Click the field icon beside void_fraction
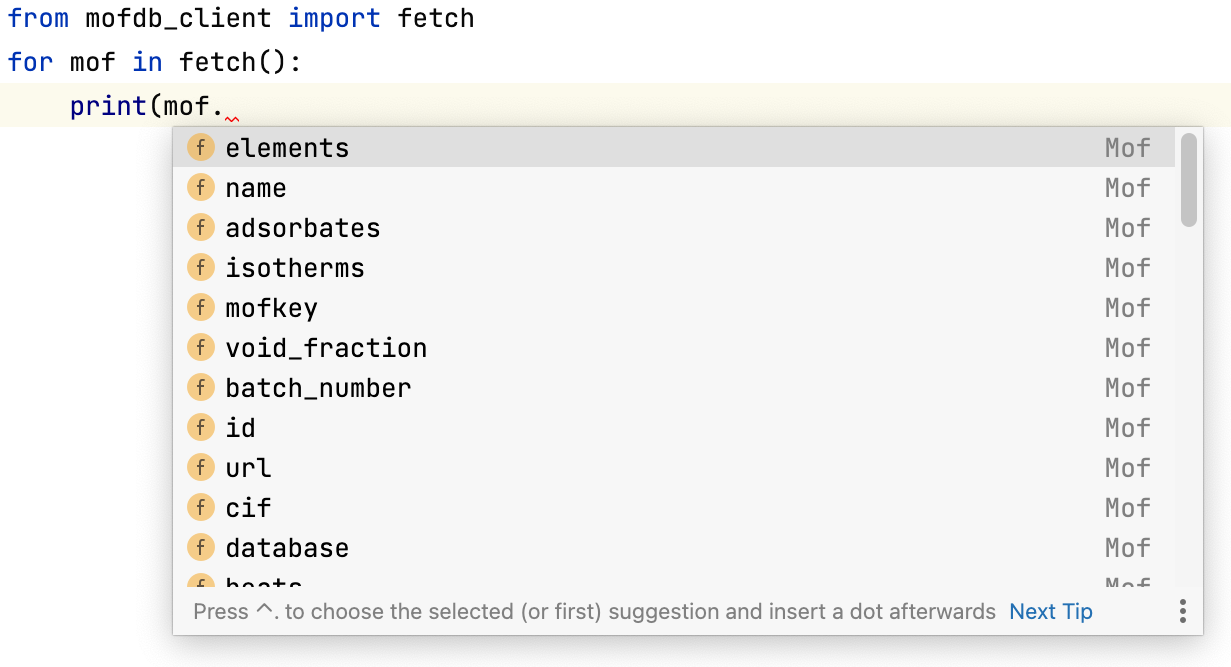 tap(201, 348)
